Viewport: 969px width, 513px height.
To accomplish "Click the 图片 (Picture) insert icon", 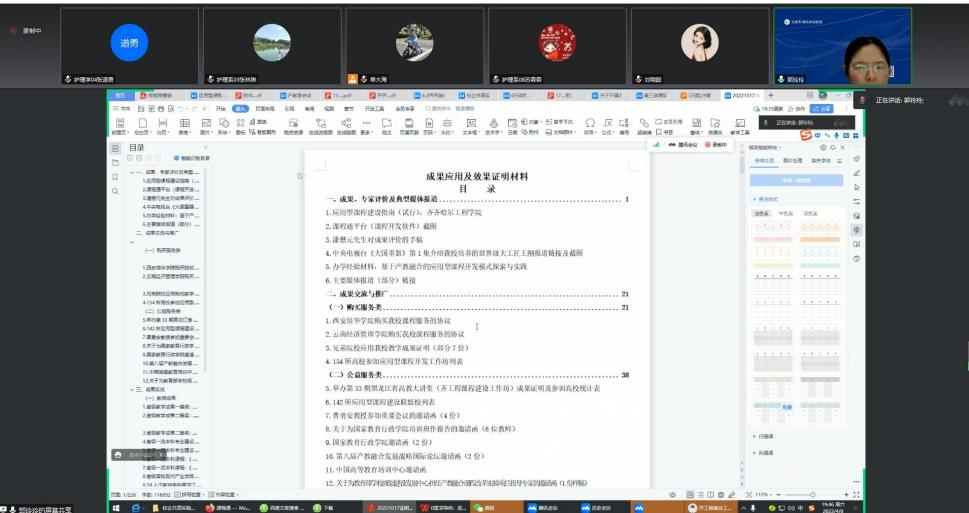I will point(205,125).
